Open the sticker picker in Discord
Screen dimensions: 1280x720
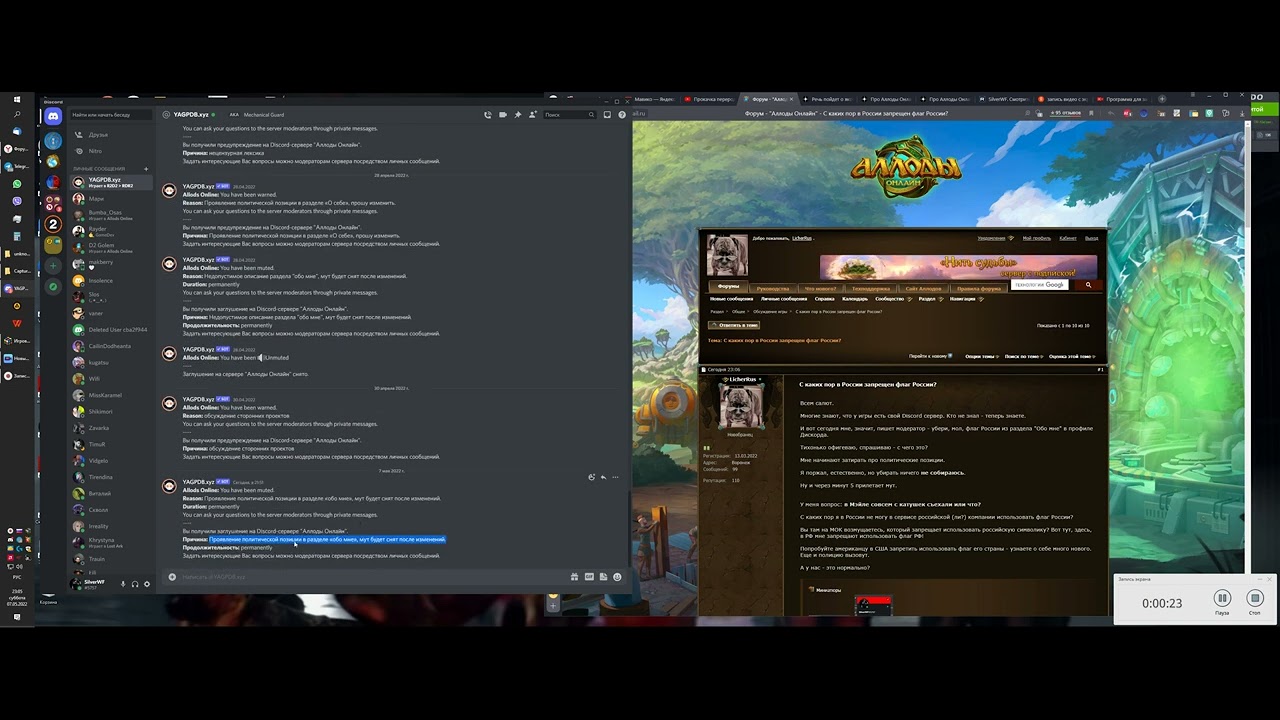(603, 577)
